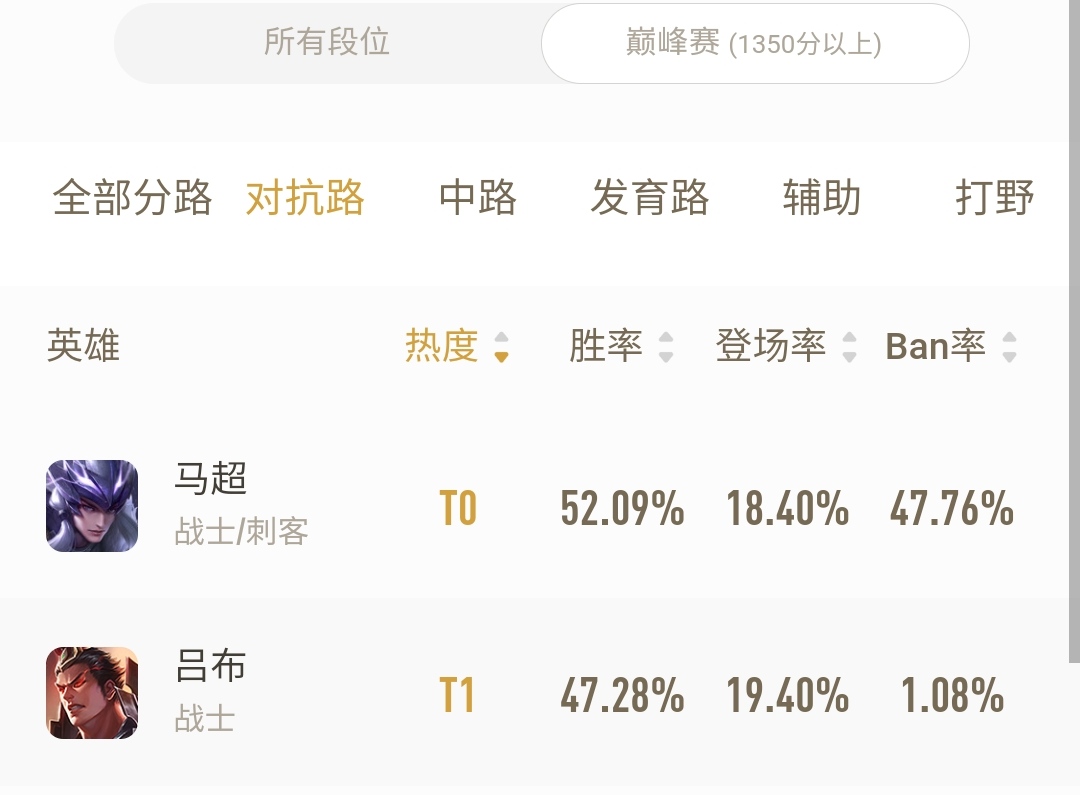Click the vertical scrollbar on right edge
The height and width of the screenshot is (795, 1080).
pos(1074,331)
